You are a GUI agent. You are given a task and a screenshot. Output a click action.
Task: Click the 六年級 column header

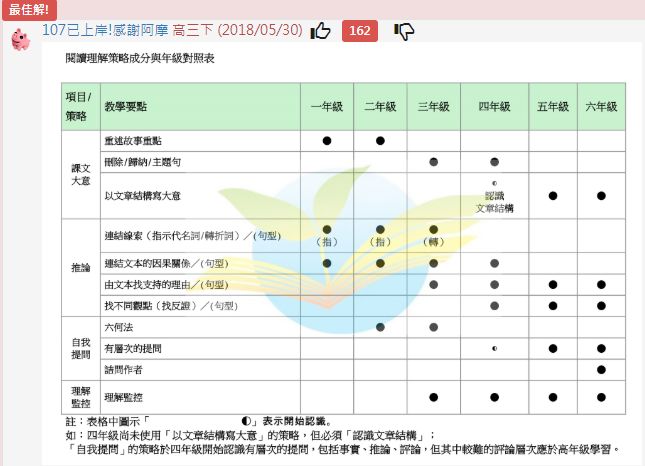coord(601,107)
